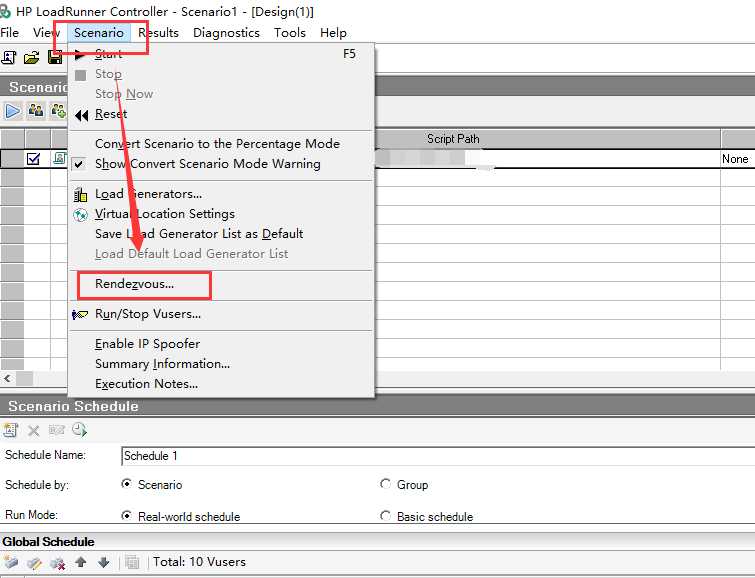Open the File menu
The width and height of the screenshot is (755, 578).
click(x=10, y=33)
